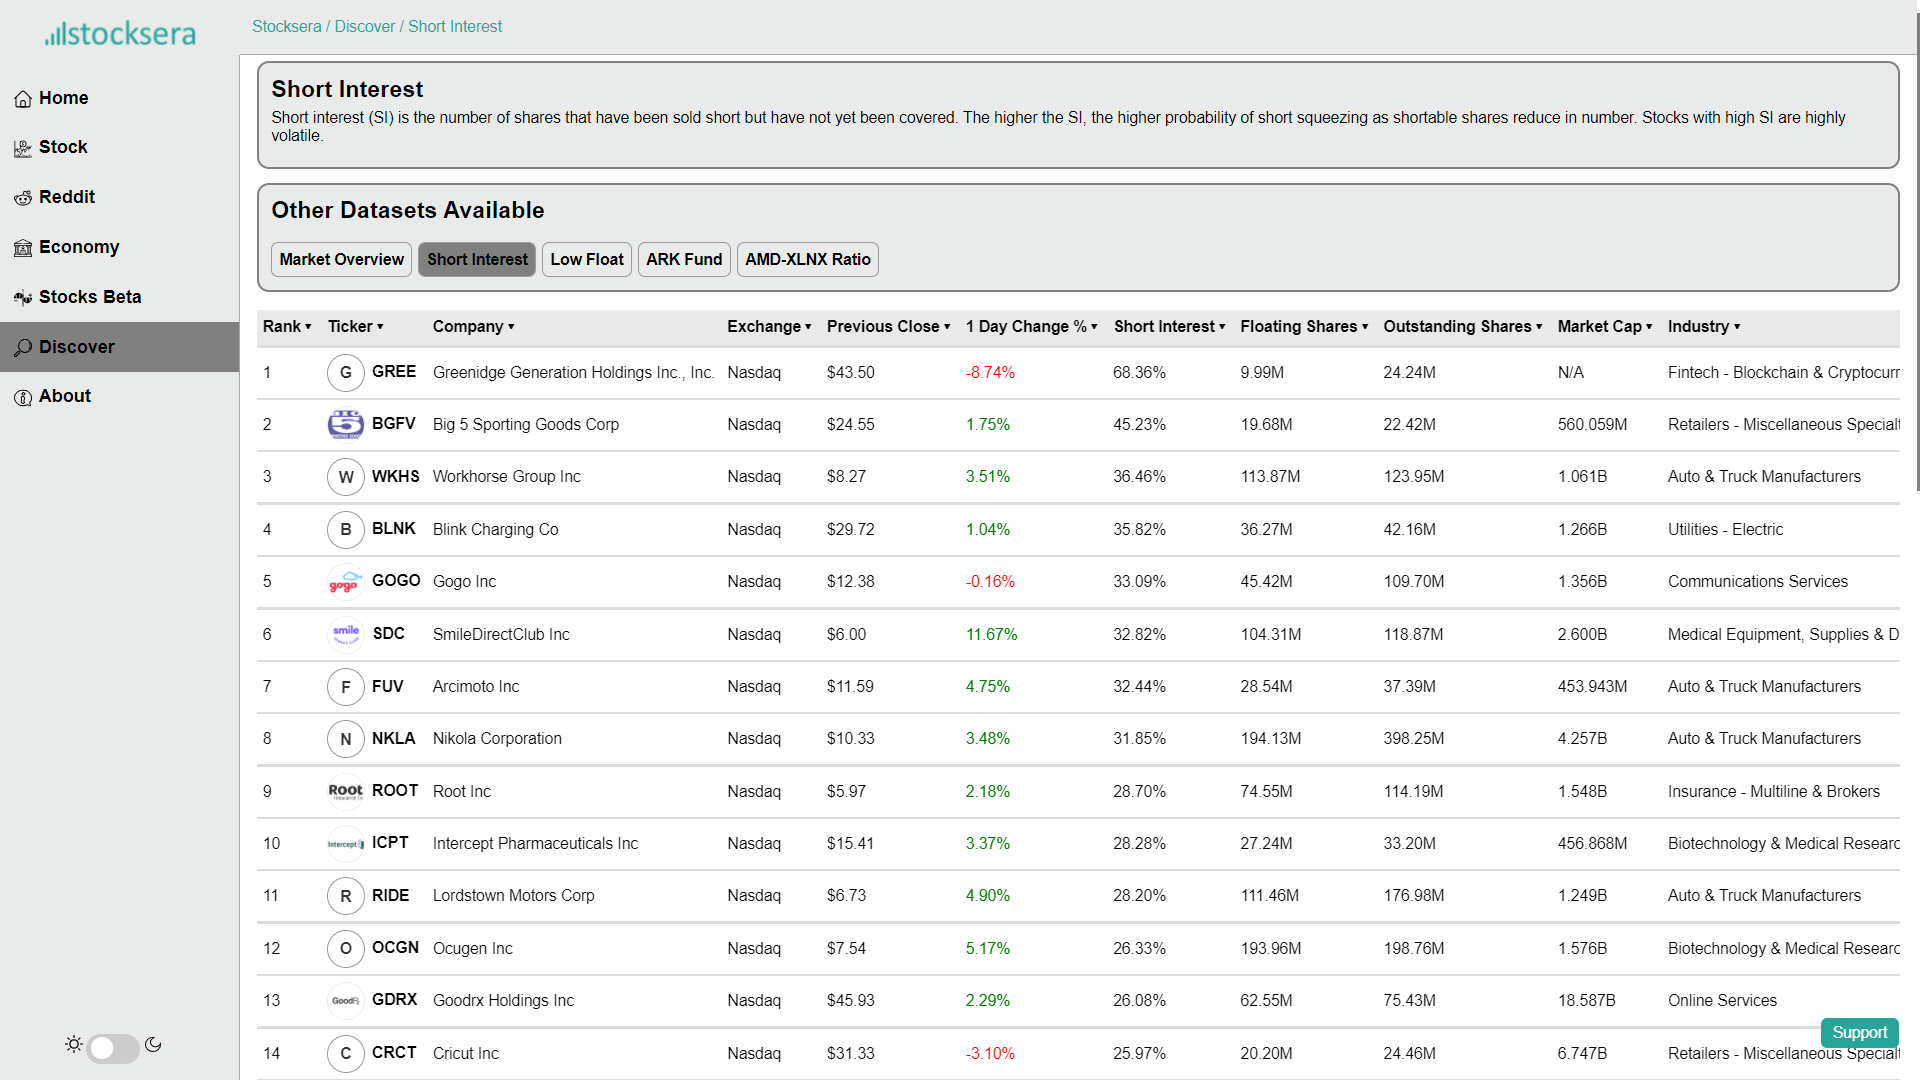Image resolution: width=1920 pixels, height=1080 pixels.
Task: Click the Stocks Beta icon in sidebar
Action: (x=23, y=298)
